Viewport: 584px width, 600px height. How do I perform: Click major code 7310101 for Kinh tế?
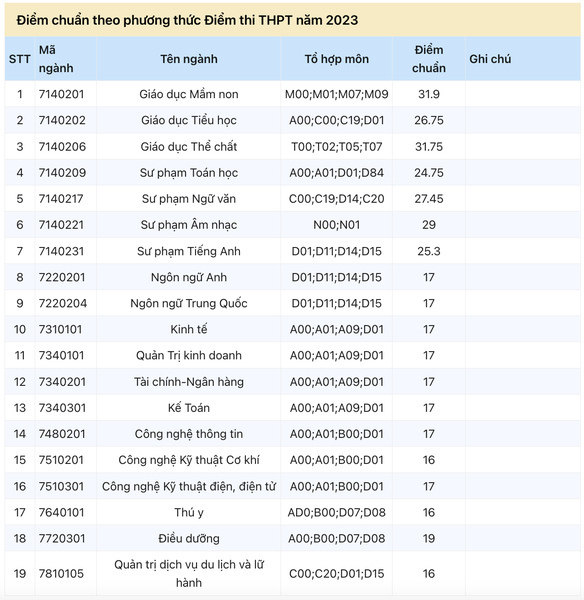point(60,329)
